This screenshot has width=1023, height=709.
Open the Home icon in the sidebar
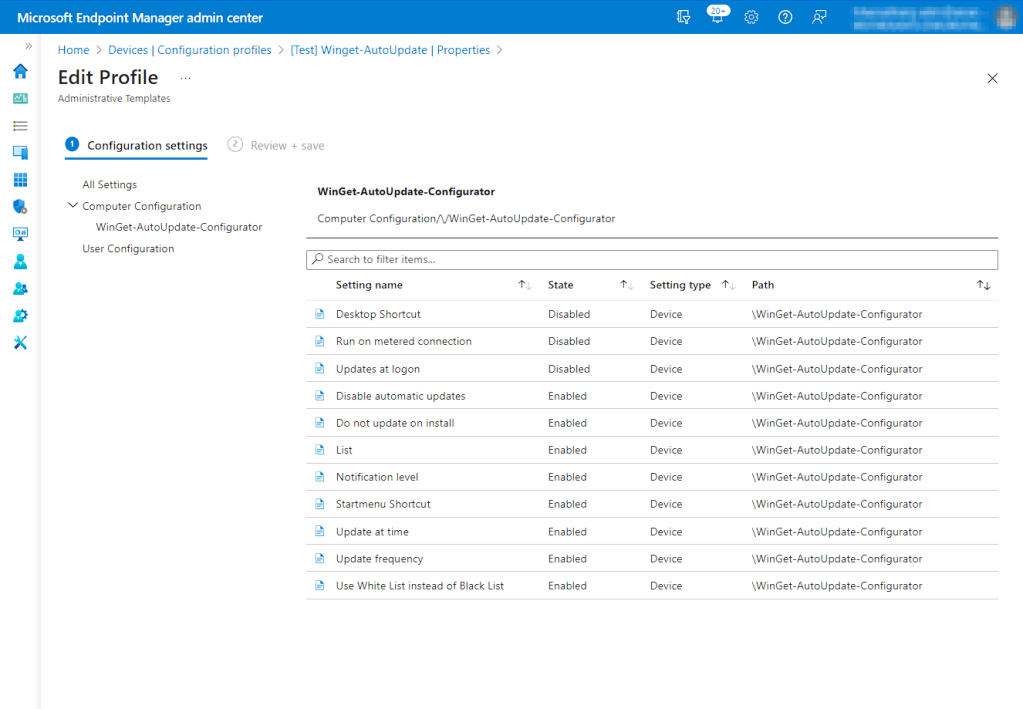coord(19,71)
